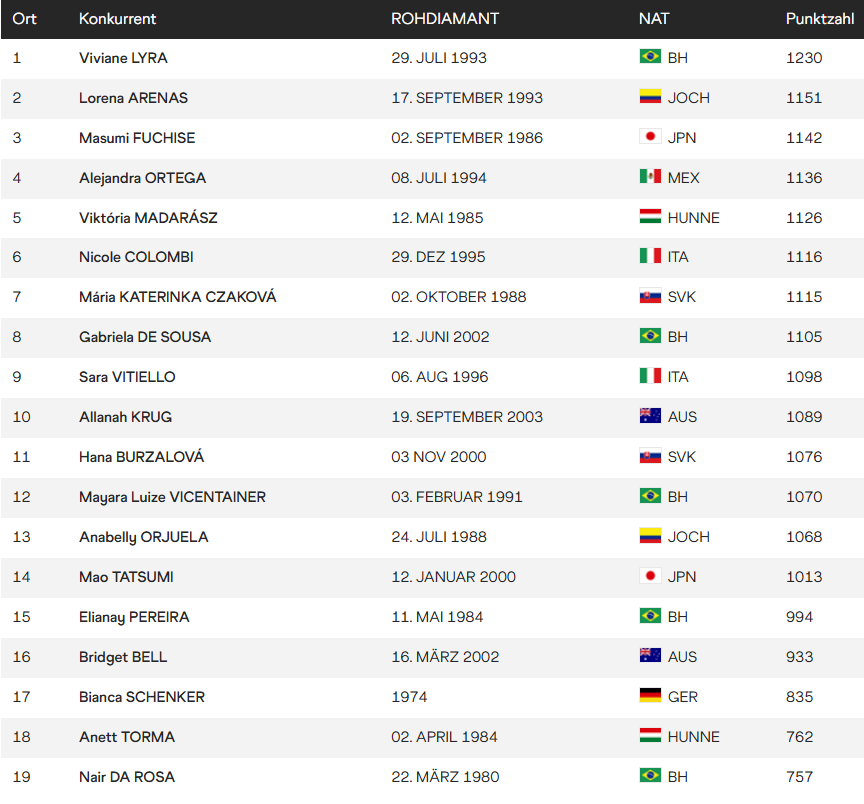Click Australia flag in Bridget BELL row
Screen dimensions: 864x804
(650, 655)
